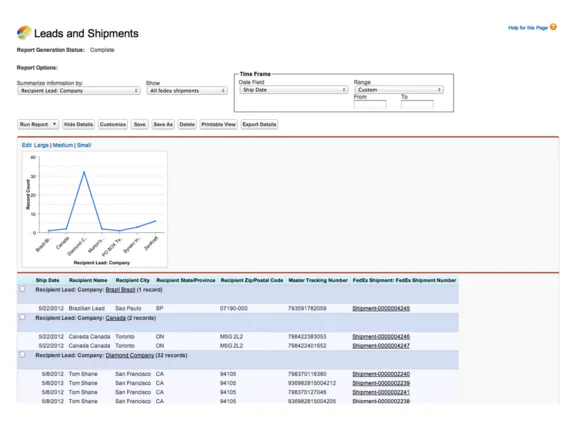Image resolution: width=573 pixels, height=424 pixels.
Task: Switch chart size to Medium
Action: pos(63,145)
